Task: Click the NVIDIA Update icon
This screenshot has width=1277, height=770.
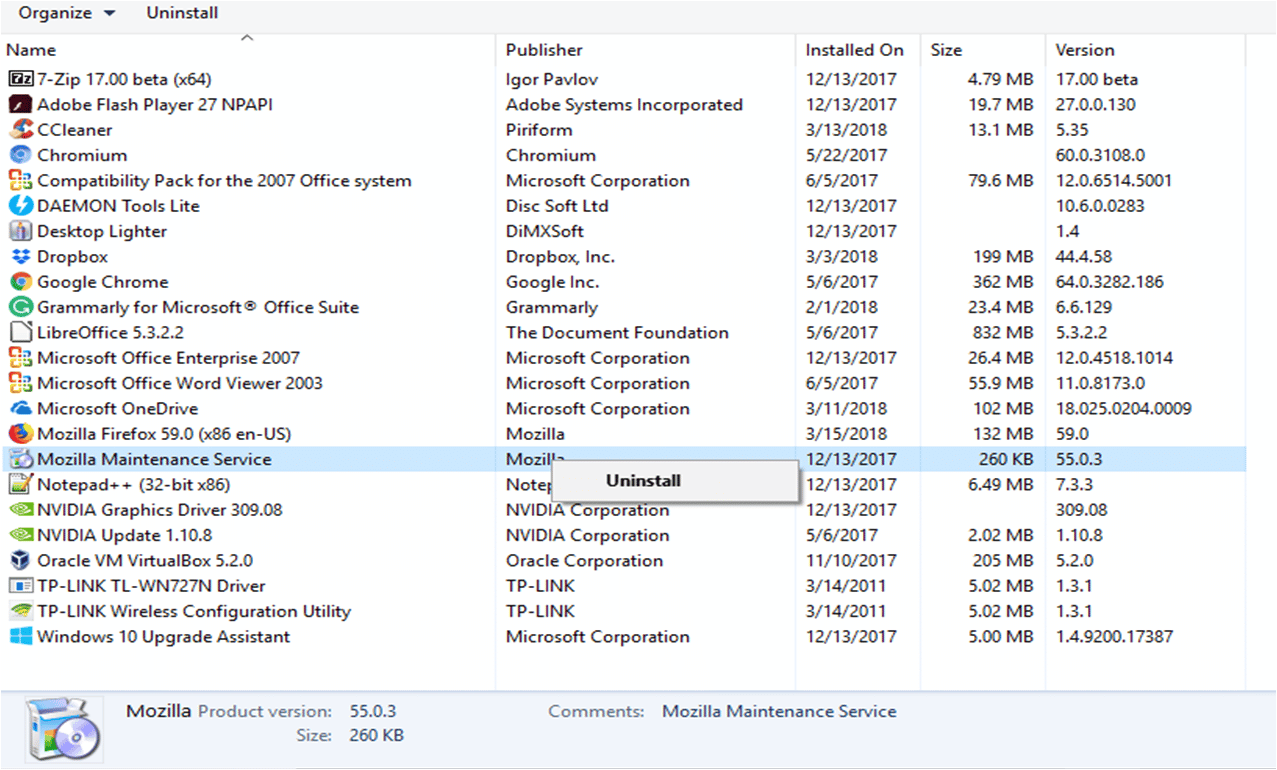Action: 21,535
